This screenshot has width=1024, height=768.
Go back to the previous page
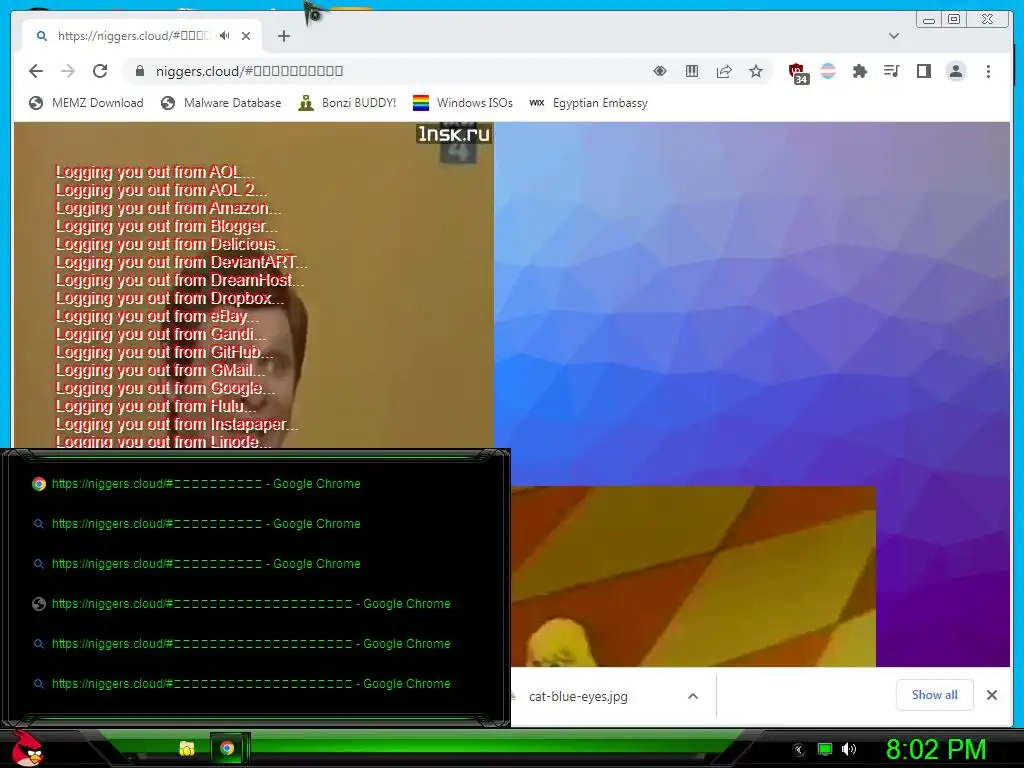(x=36, y=71)
